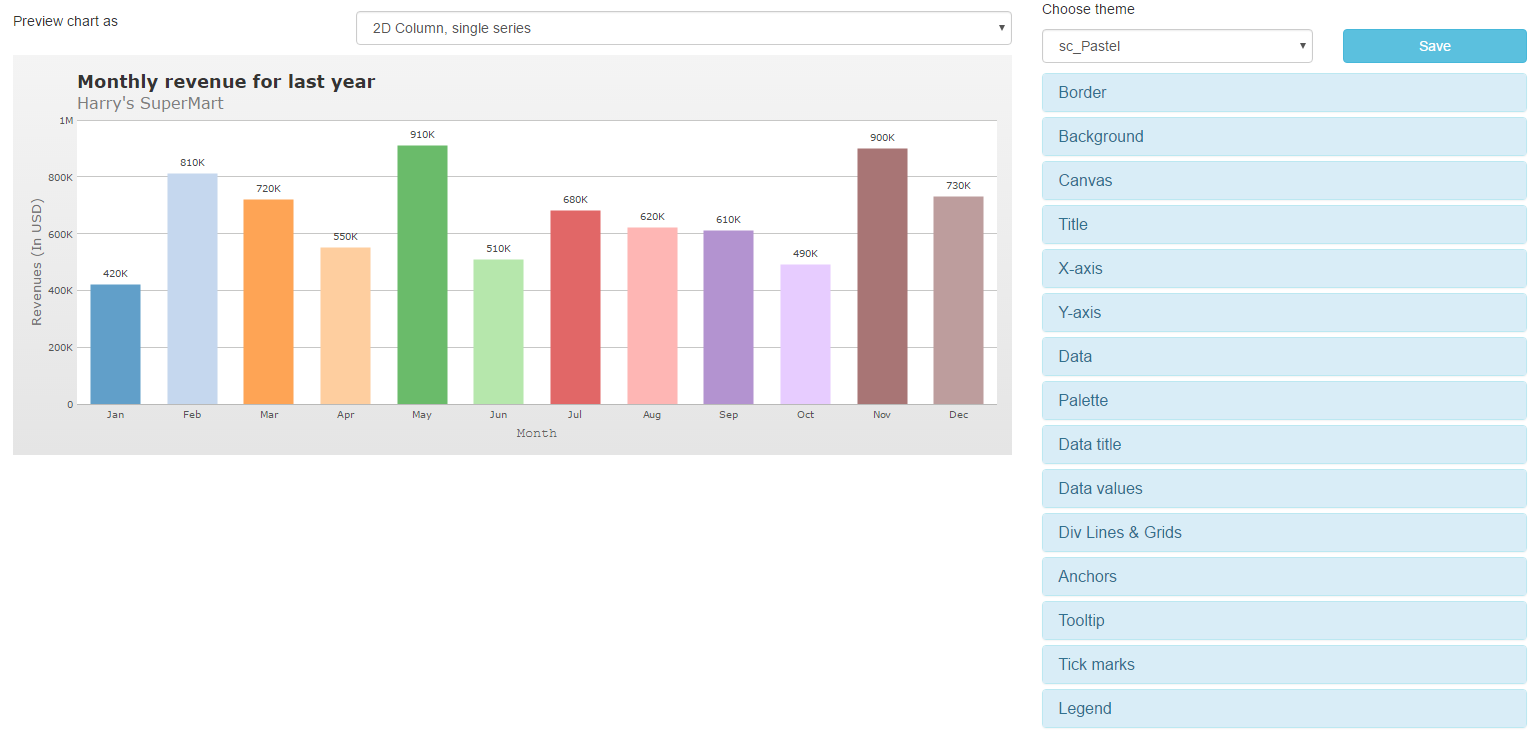Open Div Lines & Grids section
This screenshot has height=755, width=1535.
tap(1283, 532)
